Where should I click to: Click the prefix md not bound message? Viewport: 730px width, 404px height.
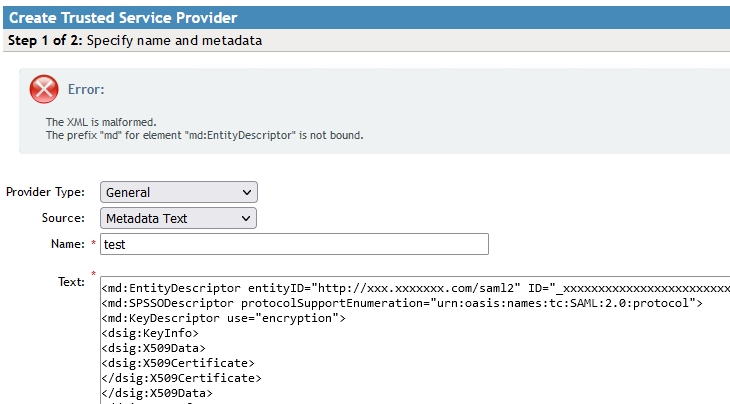pos(204,135)
